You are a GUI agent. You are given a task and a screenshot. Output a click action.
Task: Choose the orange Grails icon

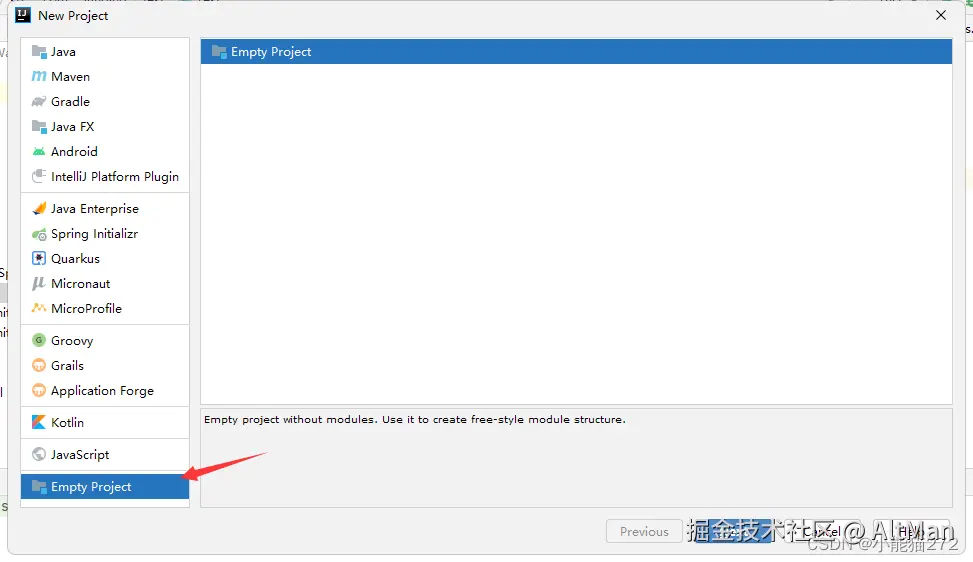click(x=39, y=365)
